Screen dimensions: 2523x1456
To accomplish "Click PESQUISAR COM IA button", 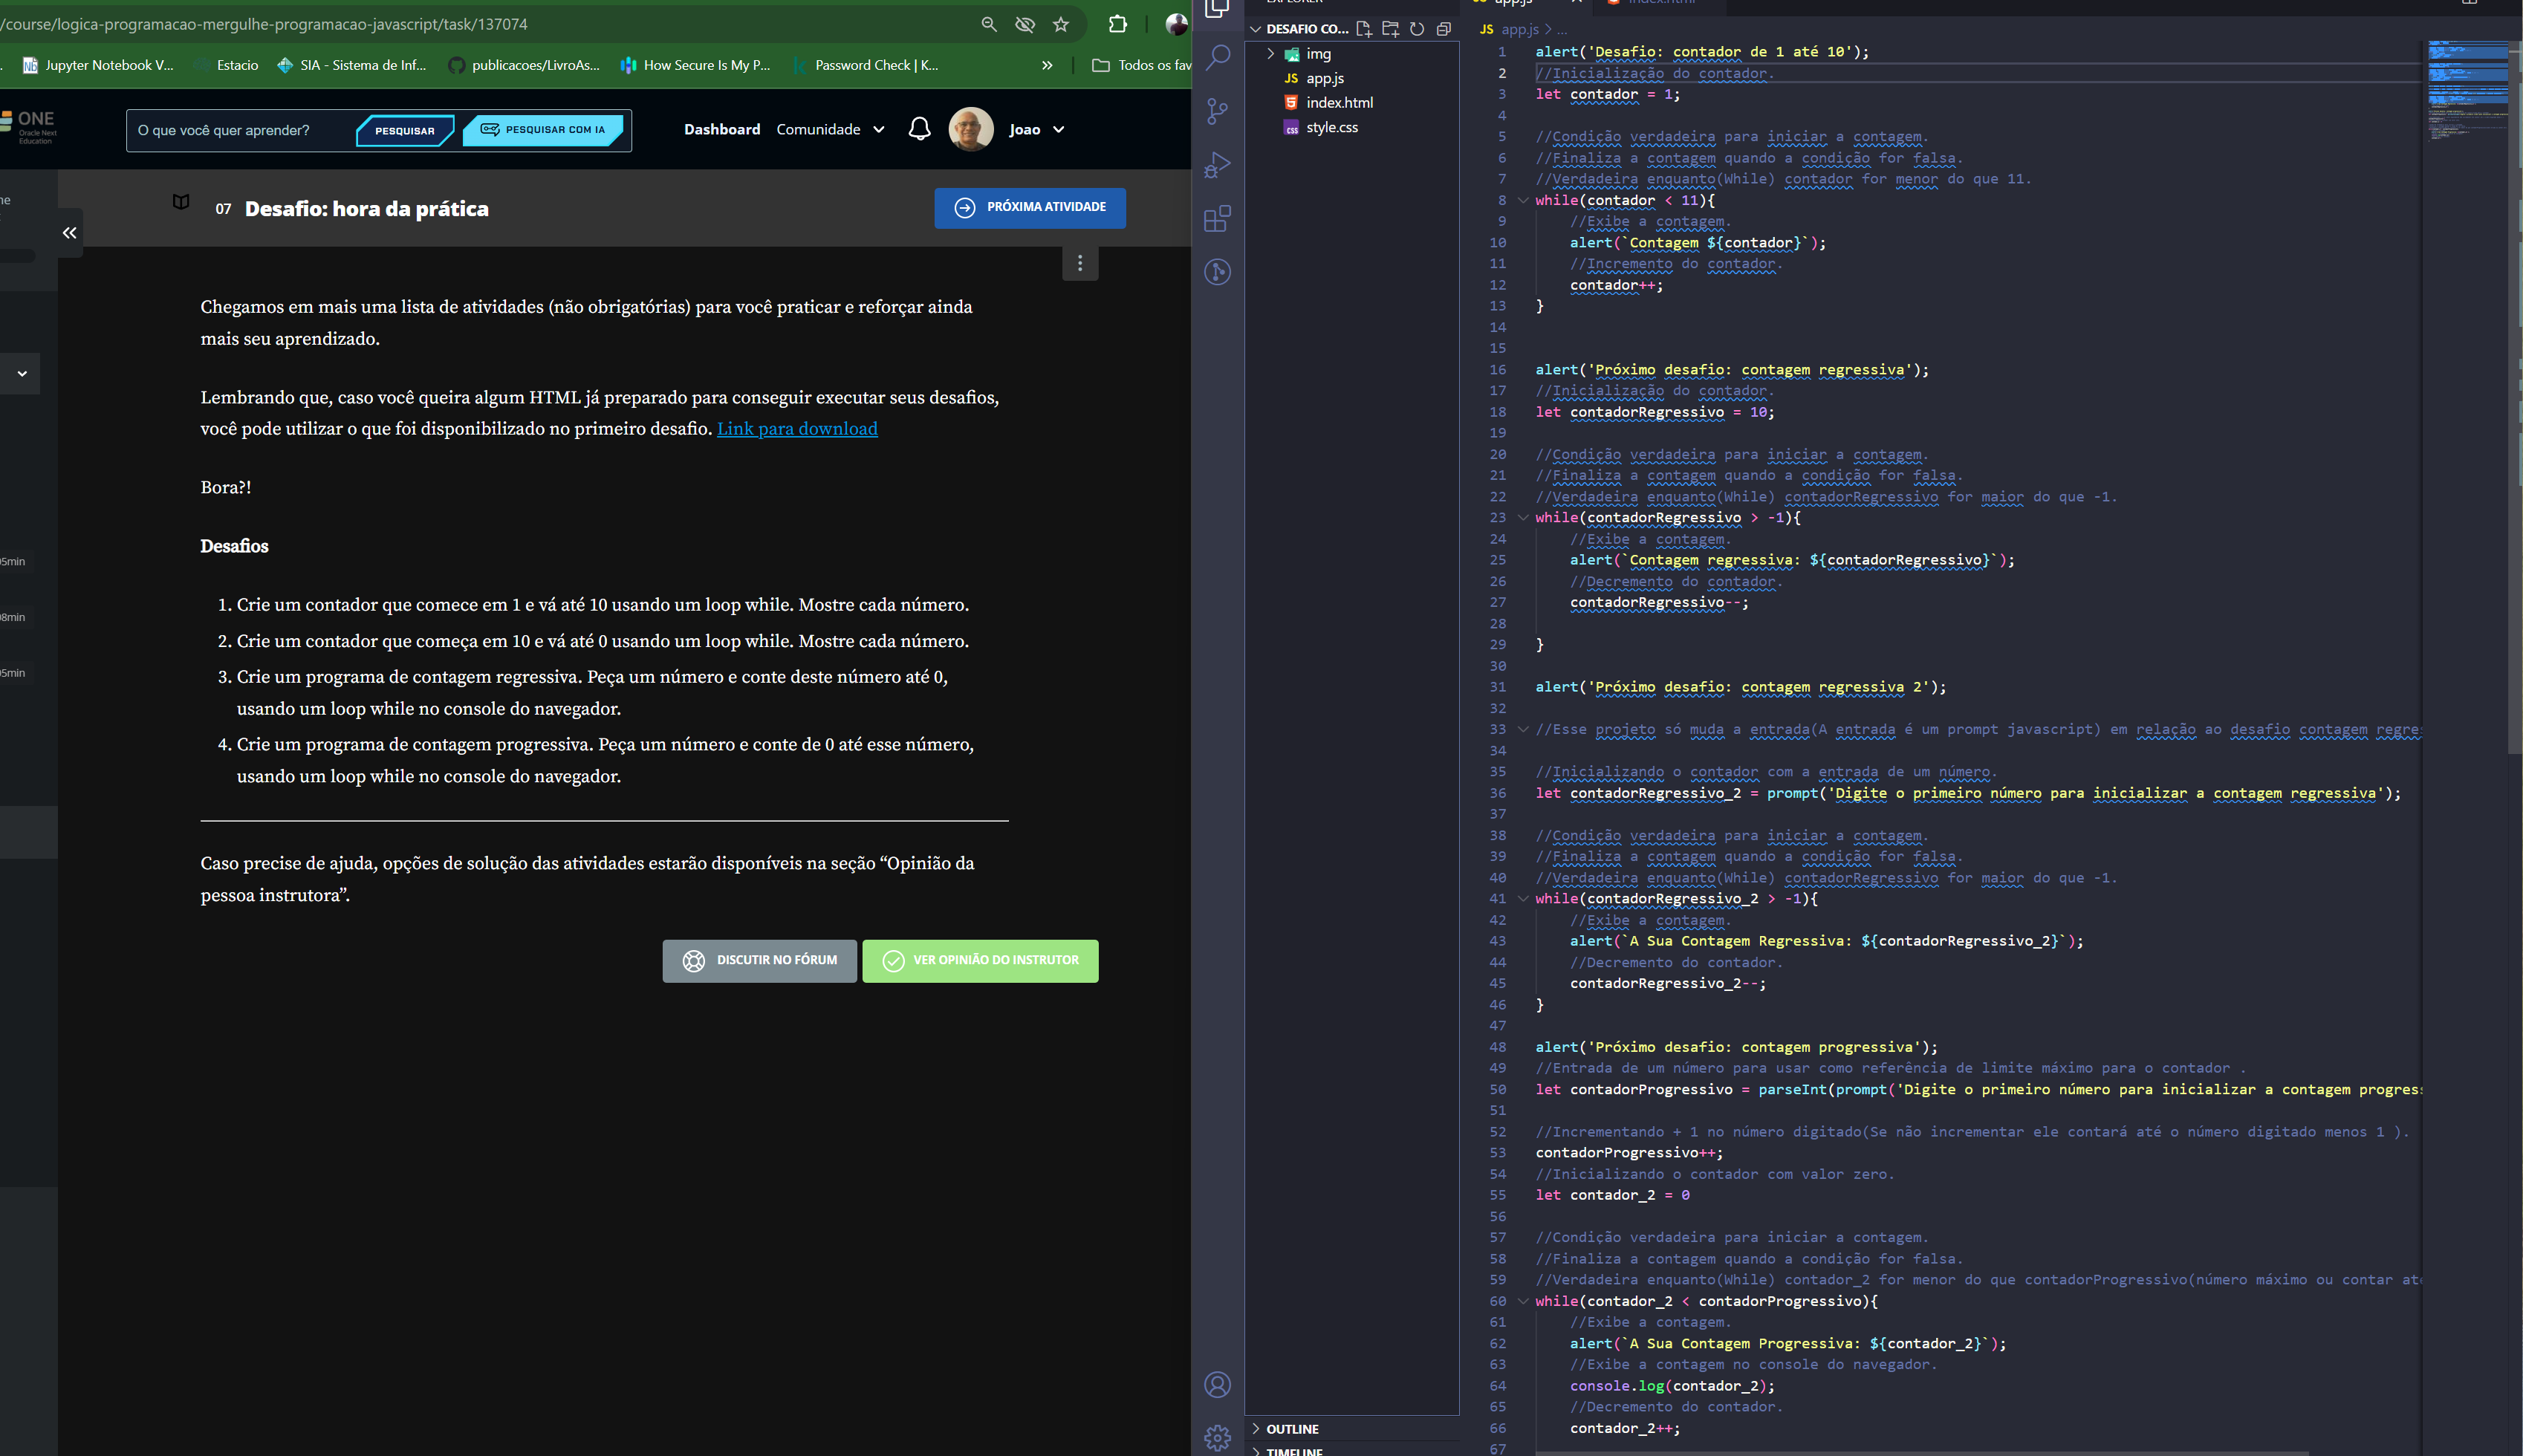I will [x=544, y=130].
